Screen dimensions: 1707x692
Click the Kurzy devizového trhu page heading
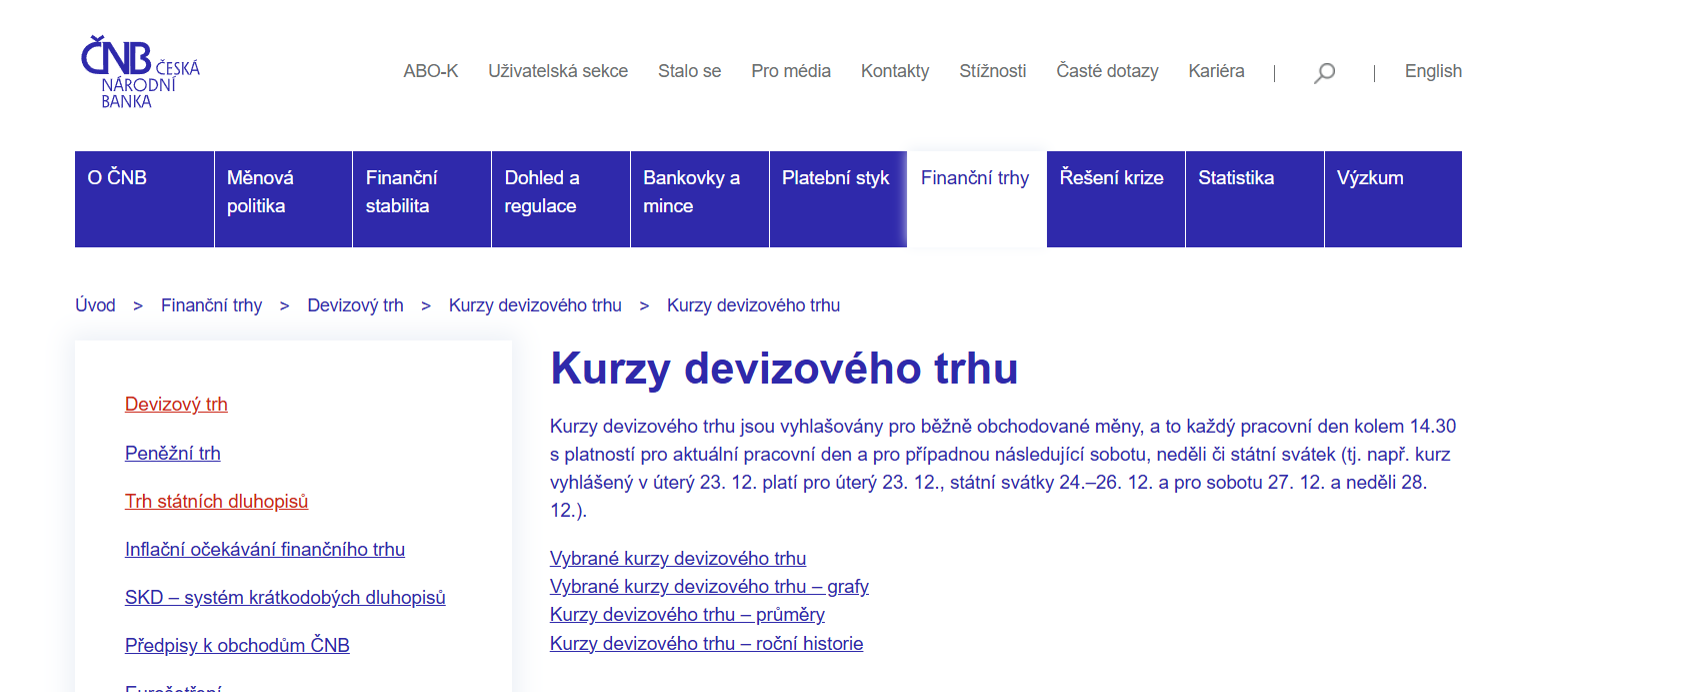tap(784, 368)
